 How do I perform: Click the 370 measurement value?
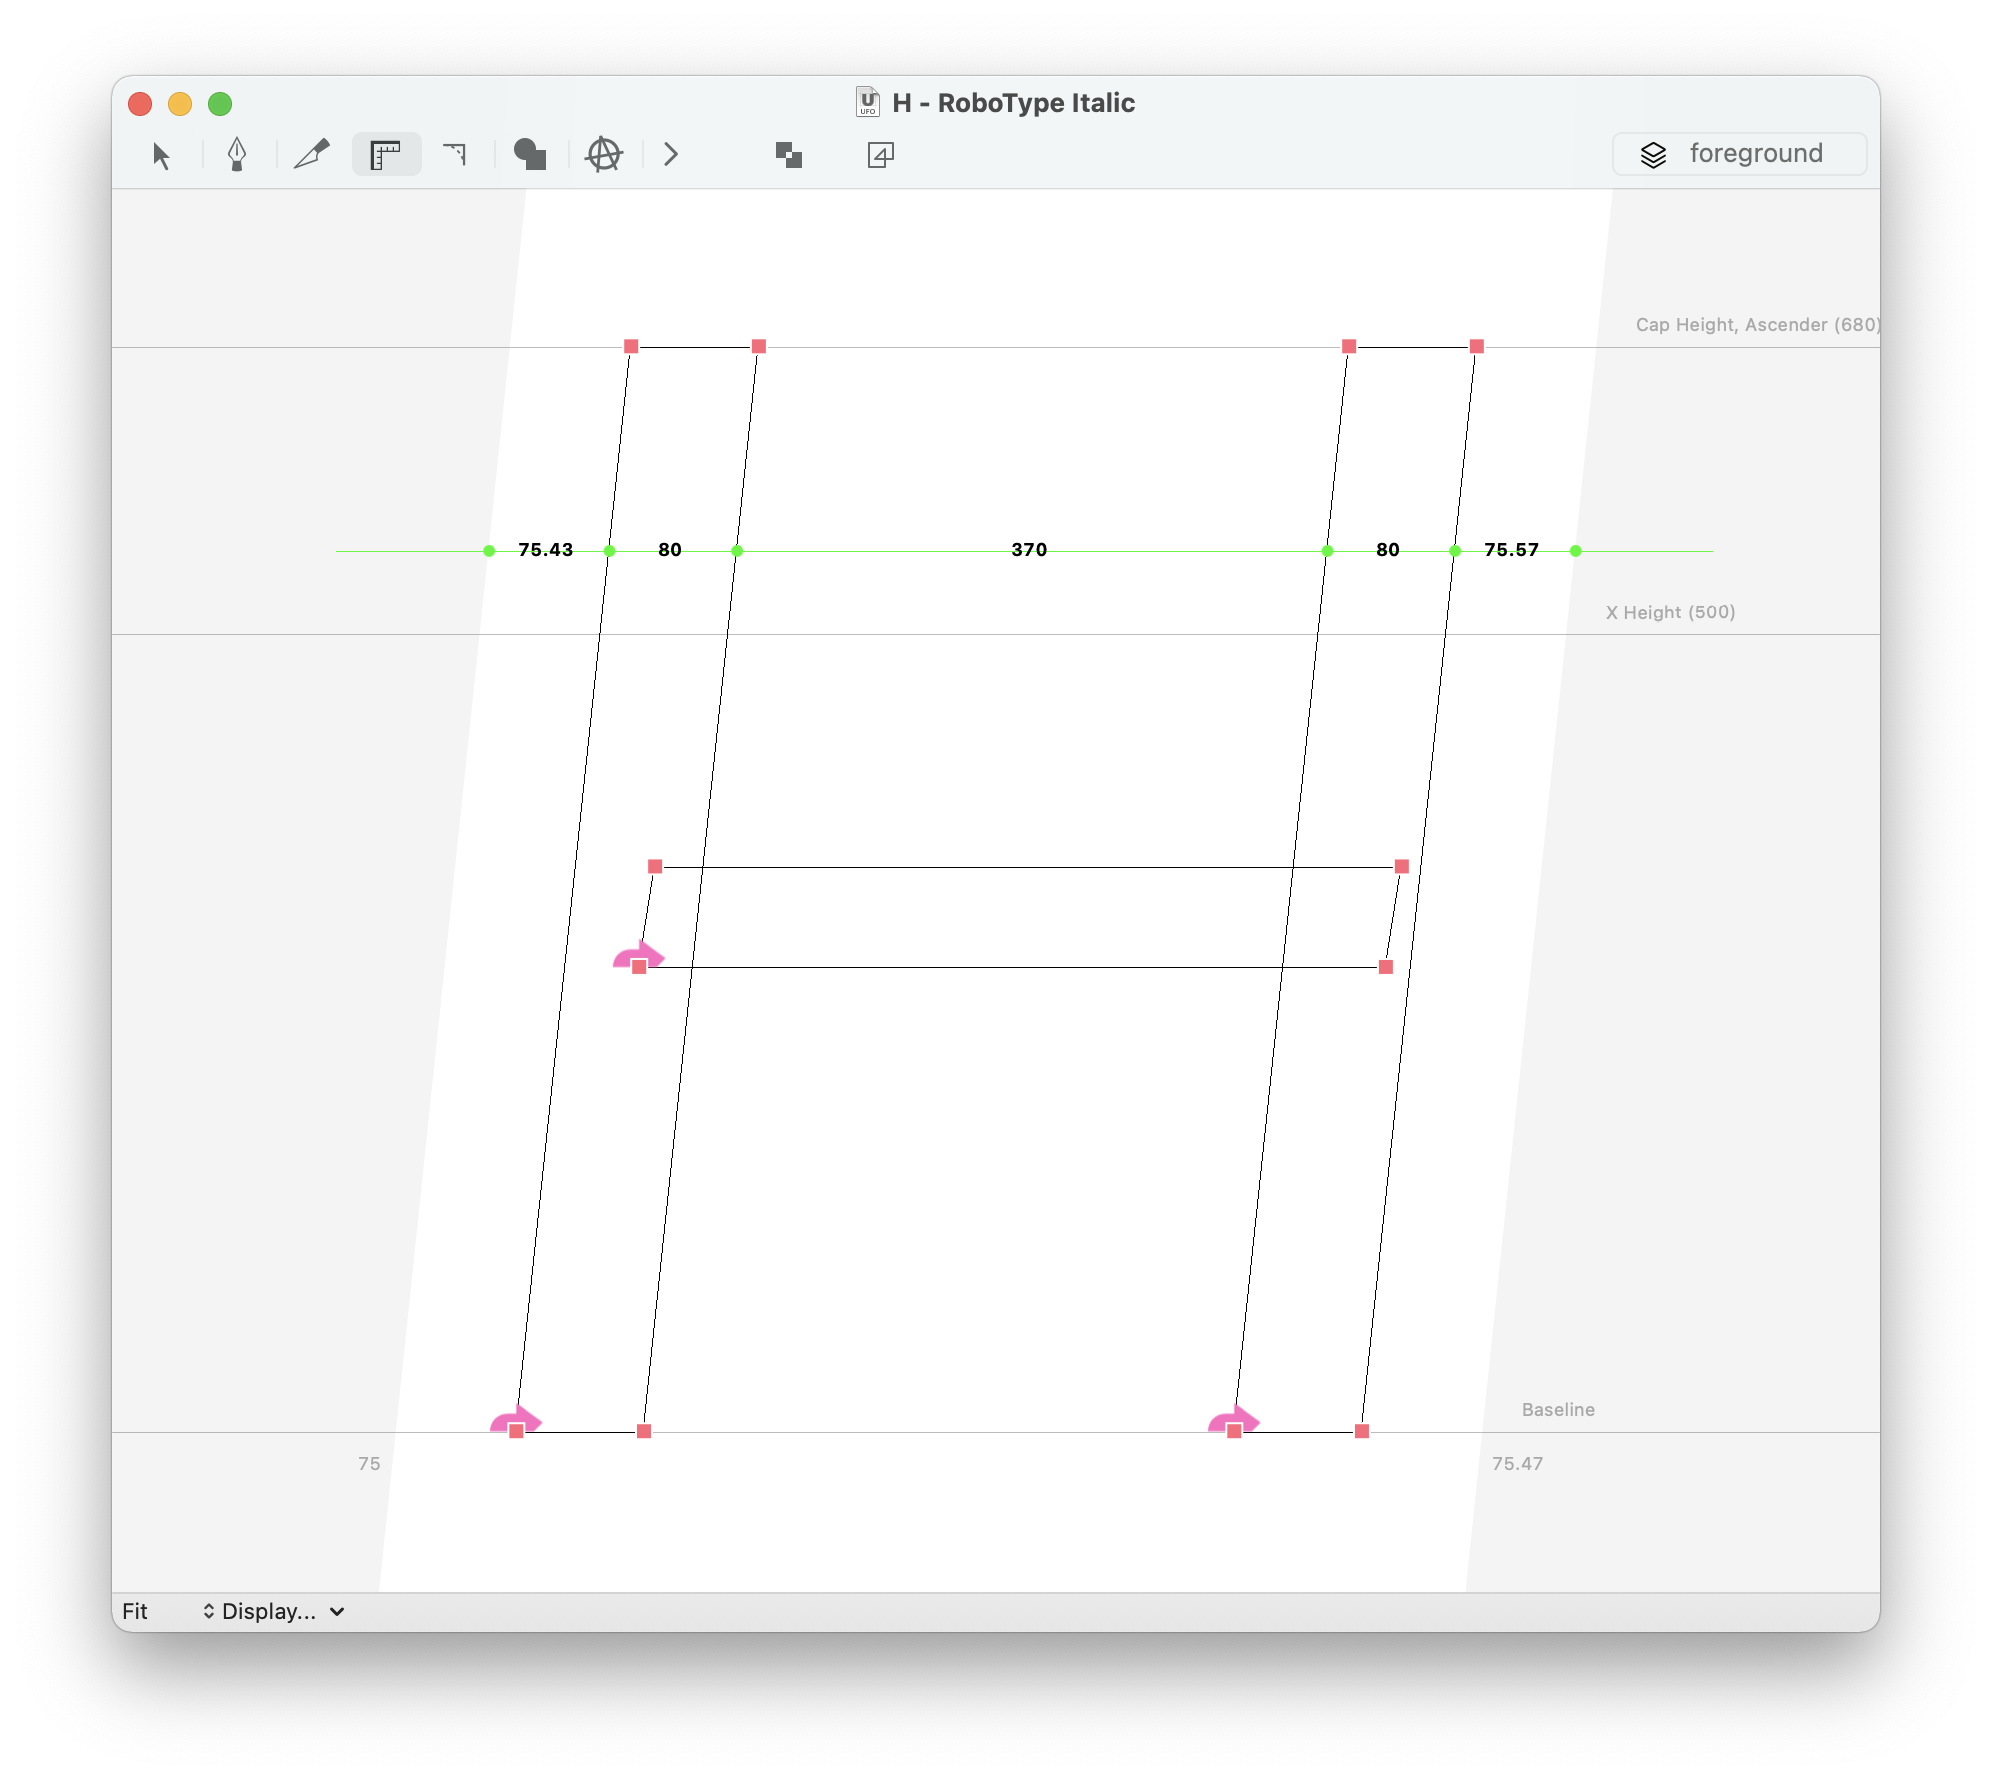pos(1029,550)
